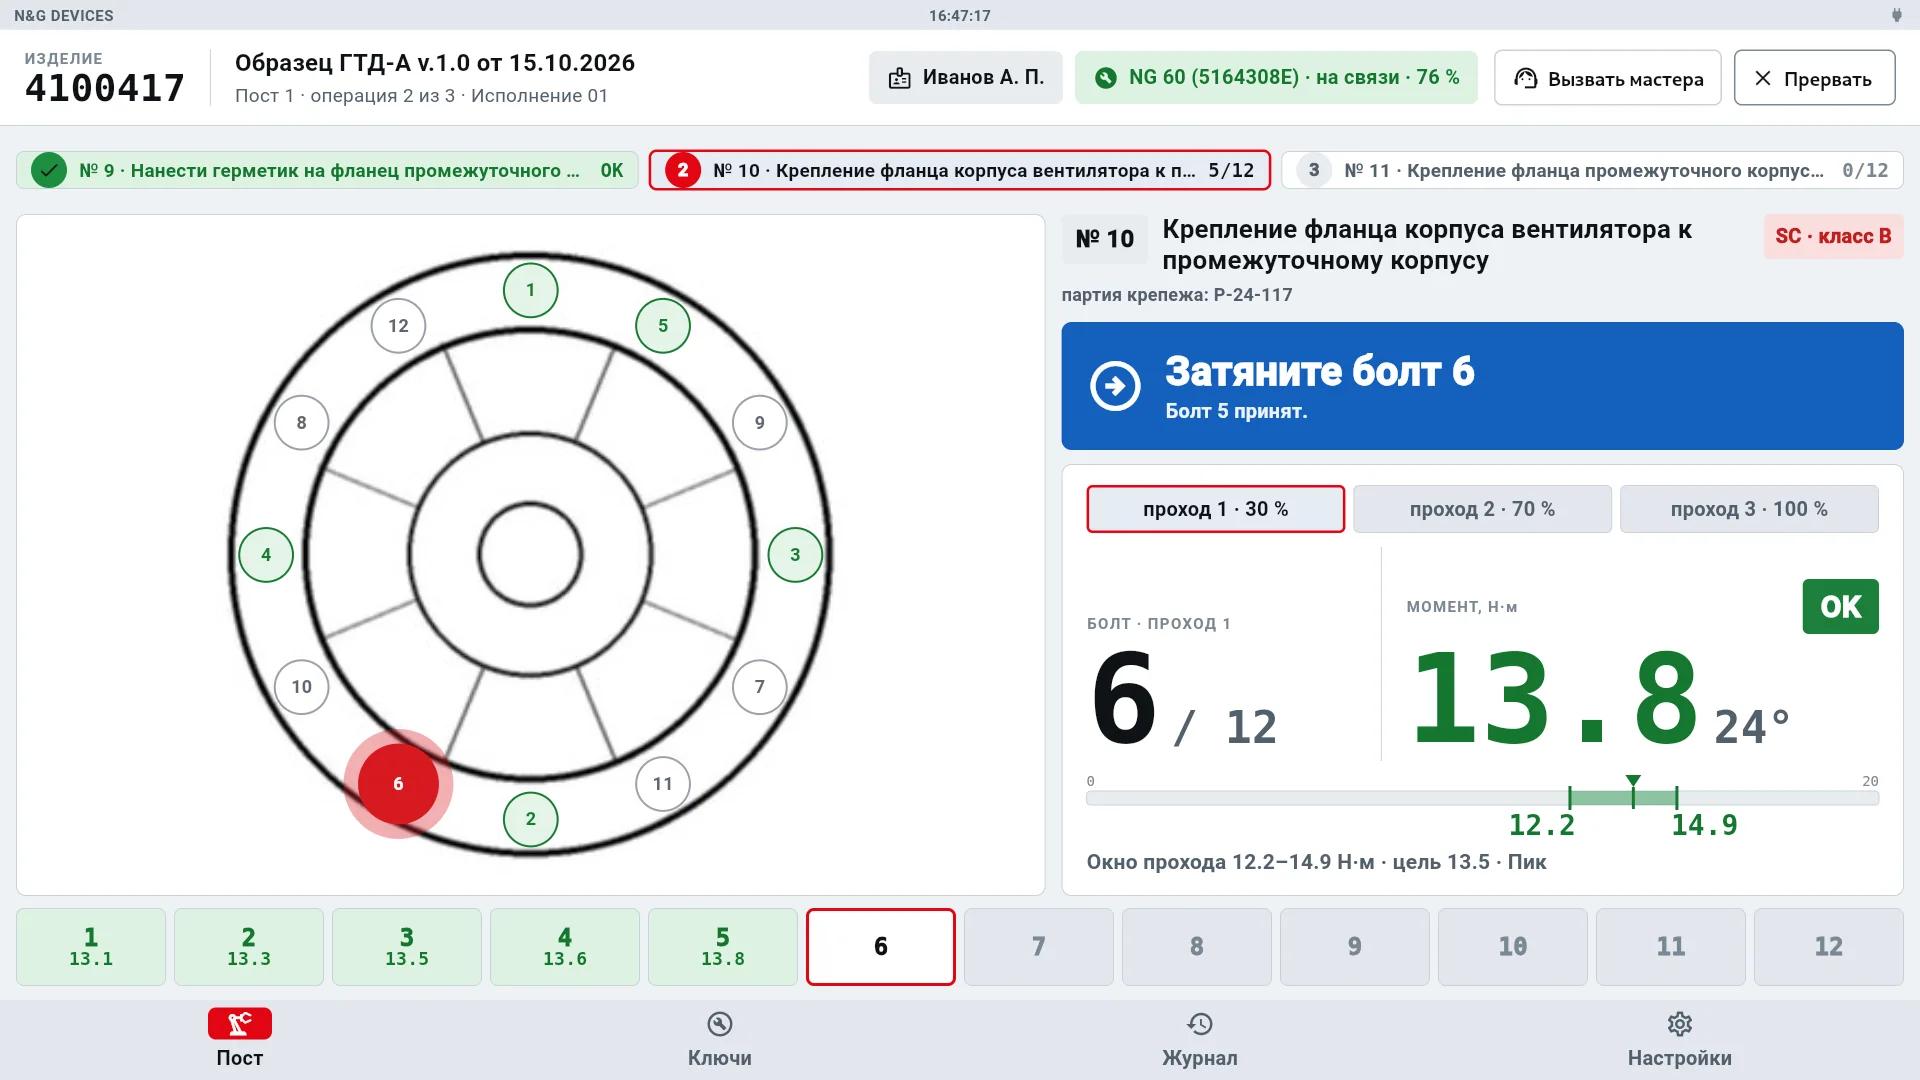Select bolt 9 marker on flange diagram
This screenshot has width=1920, height=1080.
[x=759, y=423]
